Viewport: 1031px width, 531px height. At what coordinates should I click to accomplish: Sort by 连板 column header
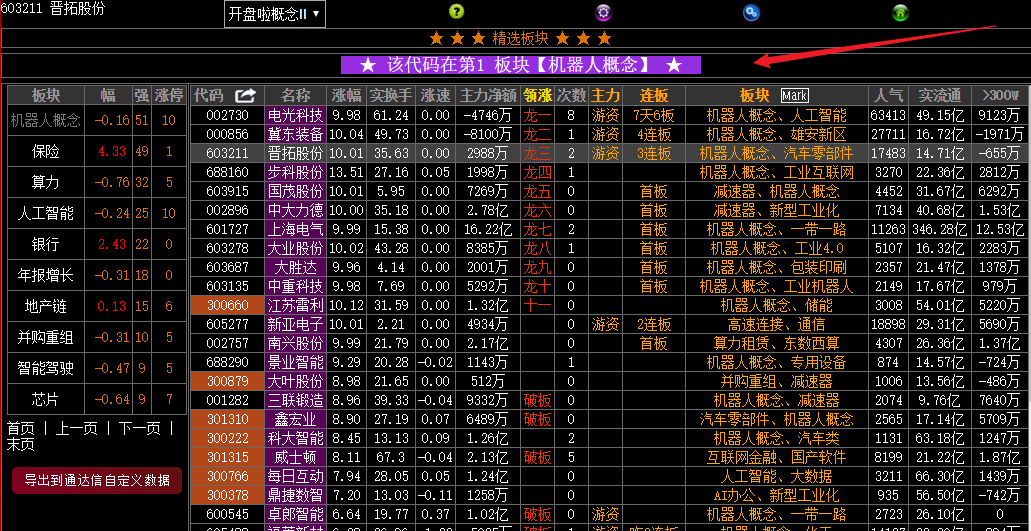click(x=654, y=95)
